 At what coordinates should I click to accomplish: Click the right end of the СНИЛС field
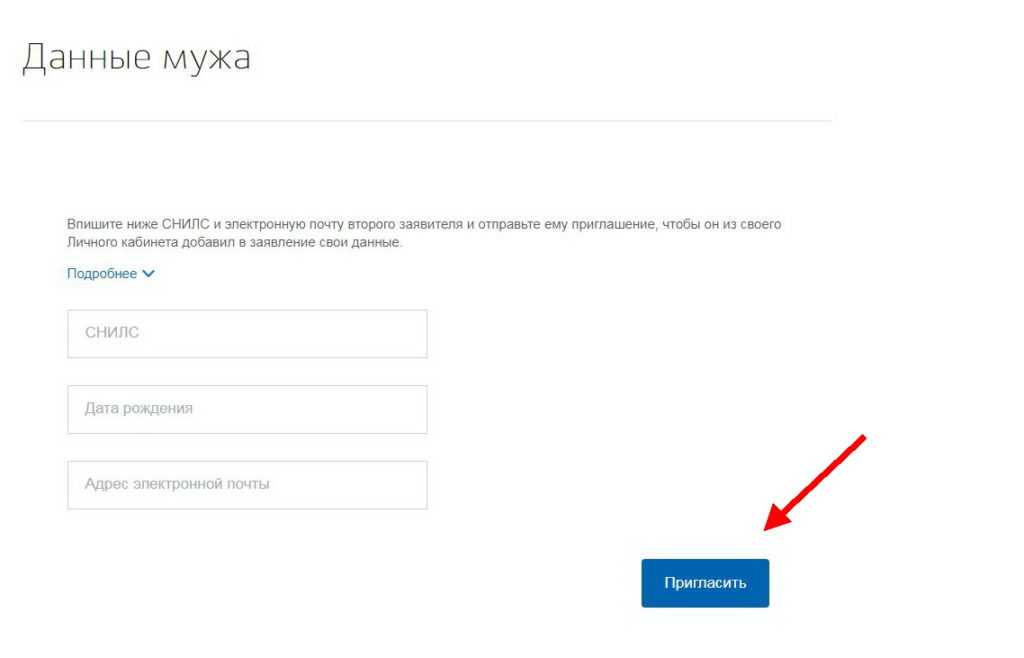[x=410, y=334]
